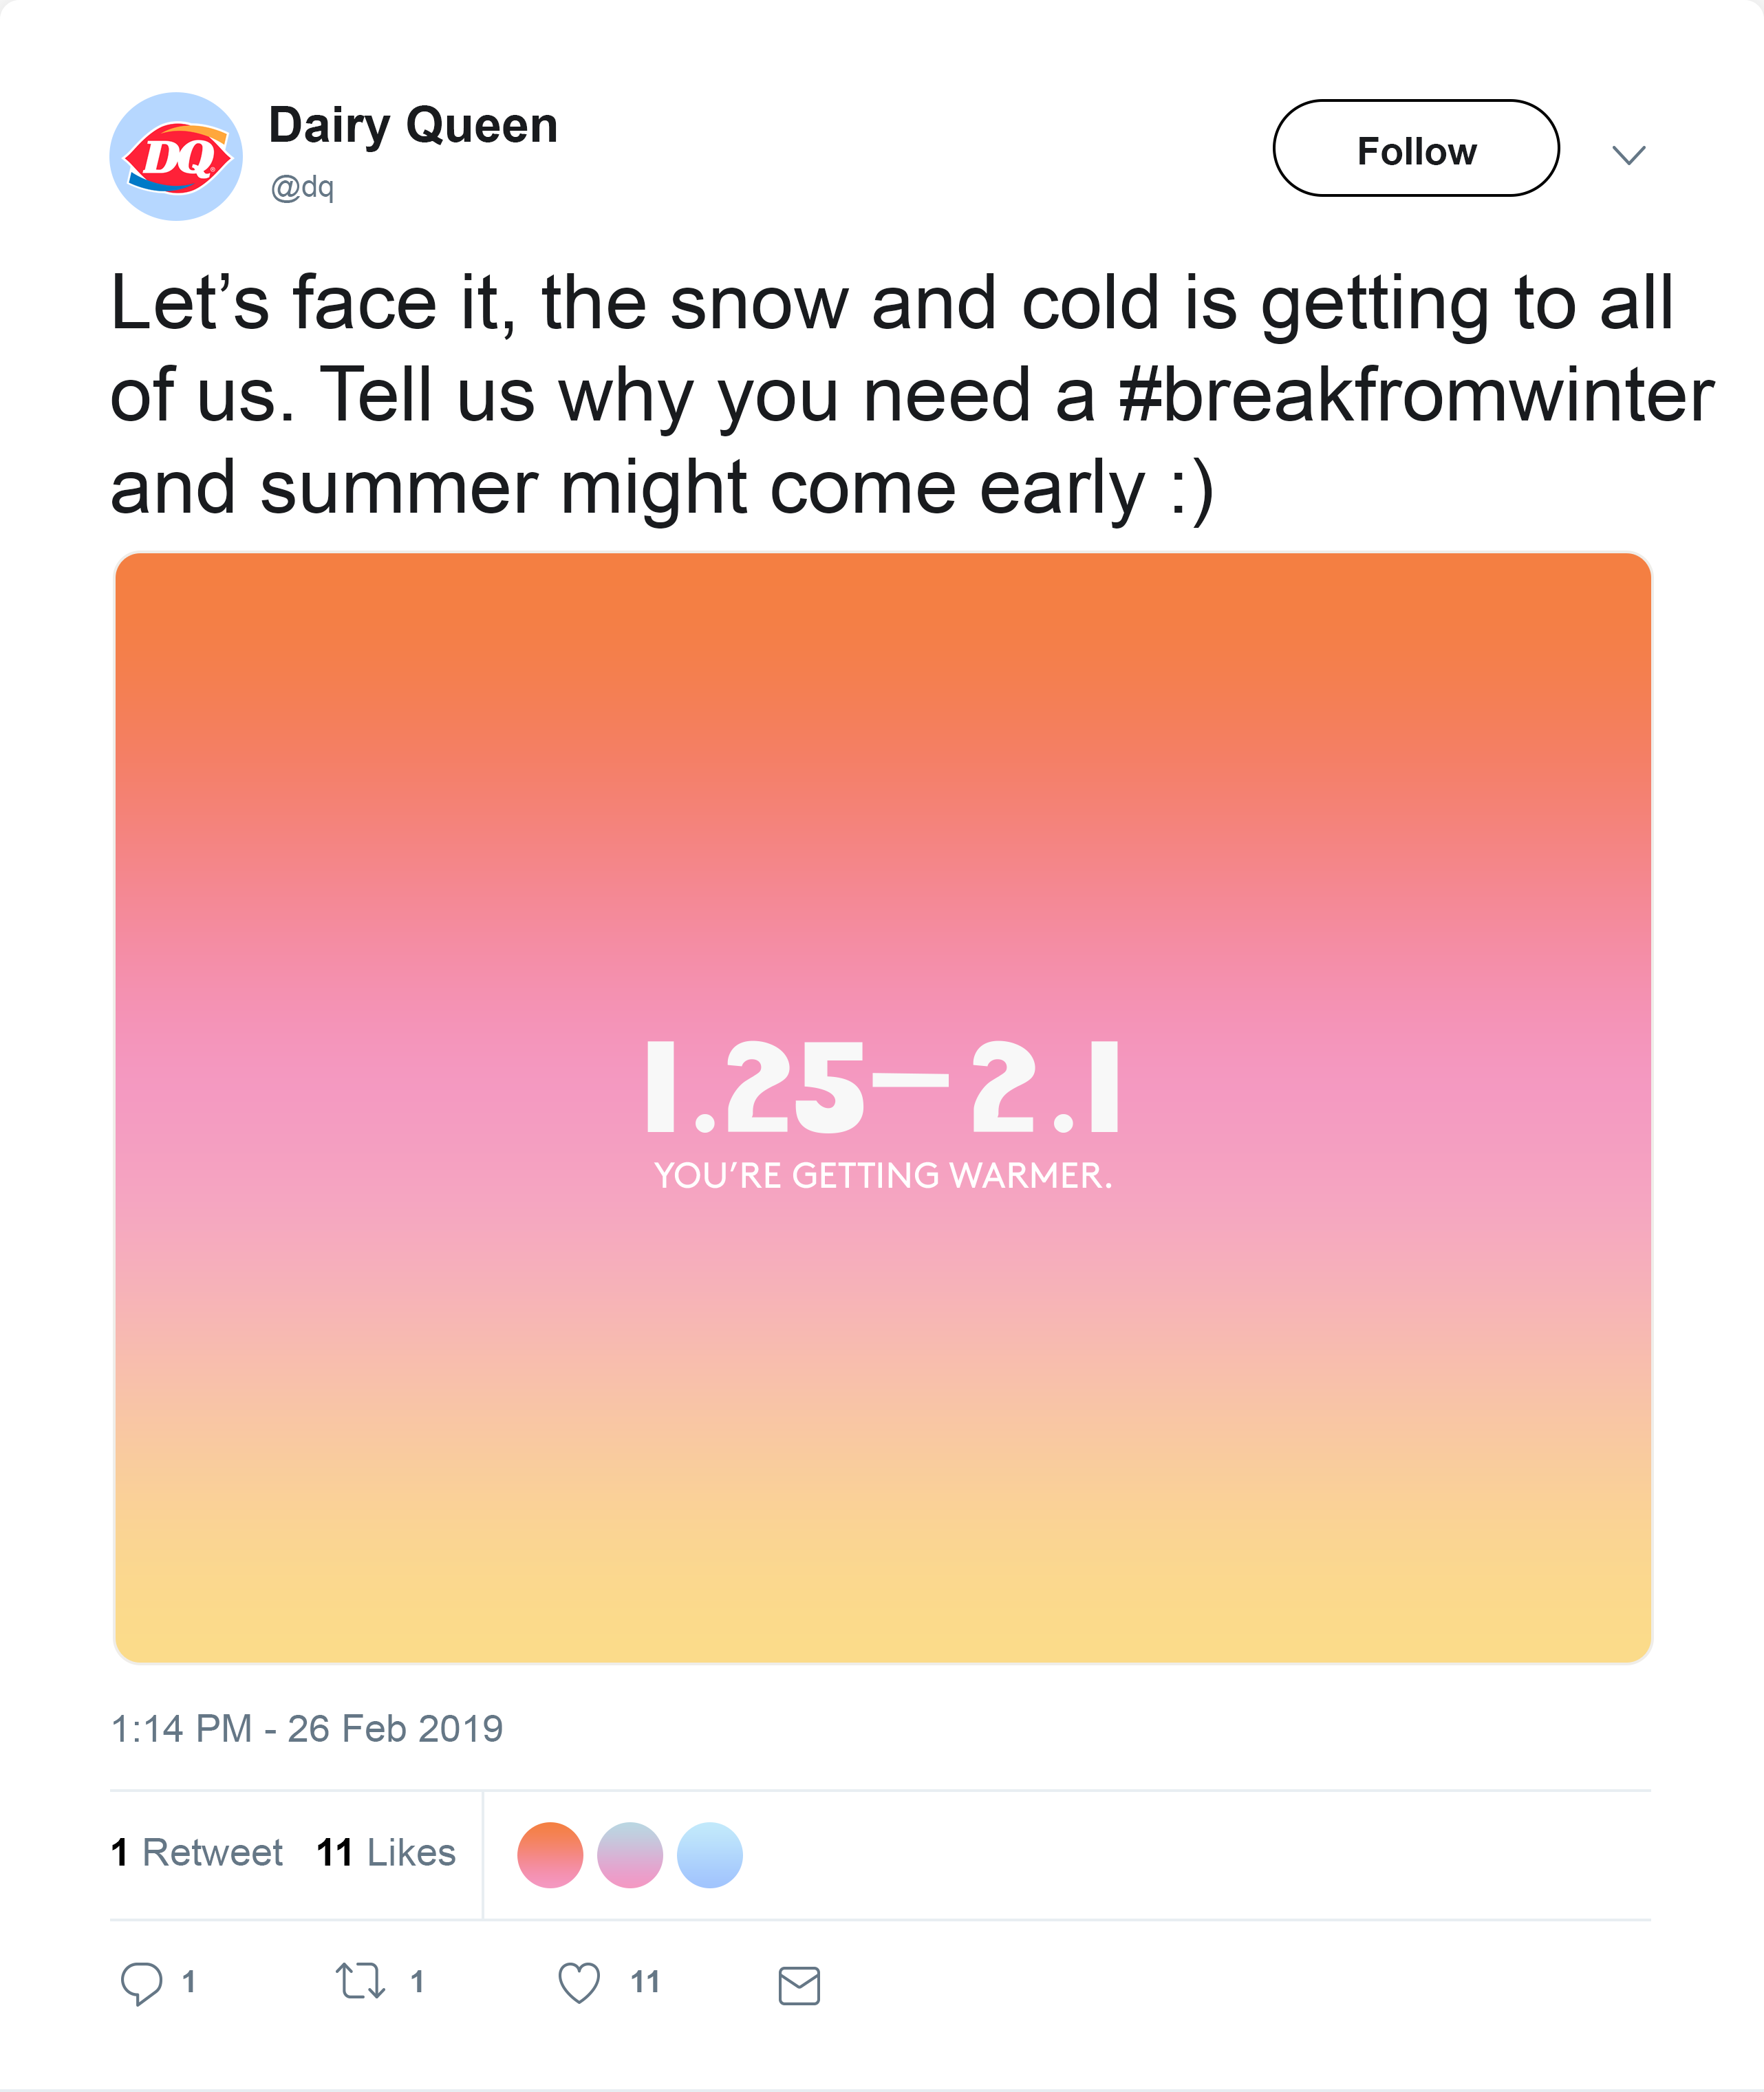Click the reply count number beside bubble
This screenshot has height=2092, width=1764.
coord(189,1982)
